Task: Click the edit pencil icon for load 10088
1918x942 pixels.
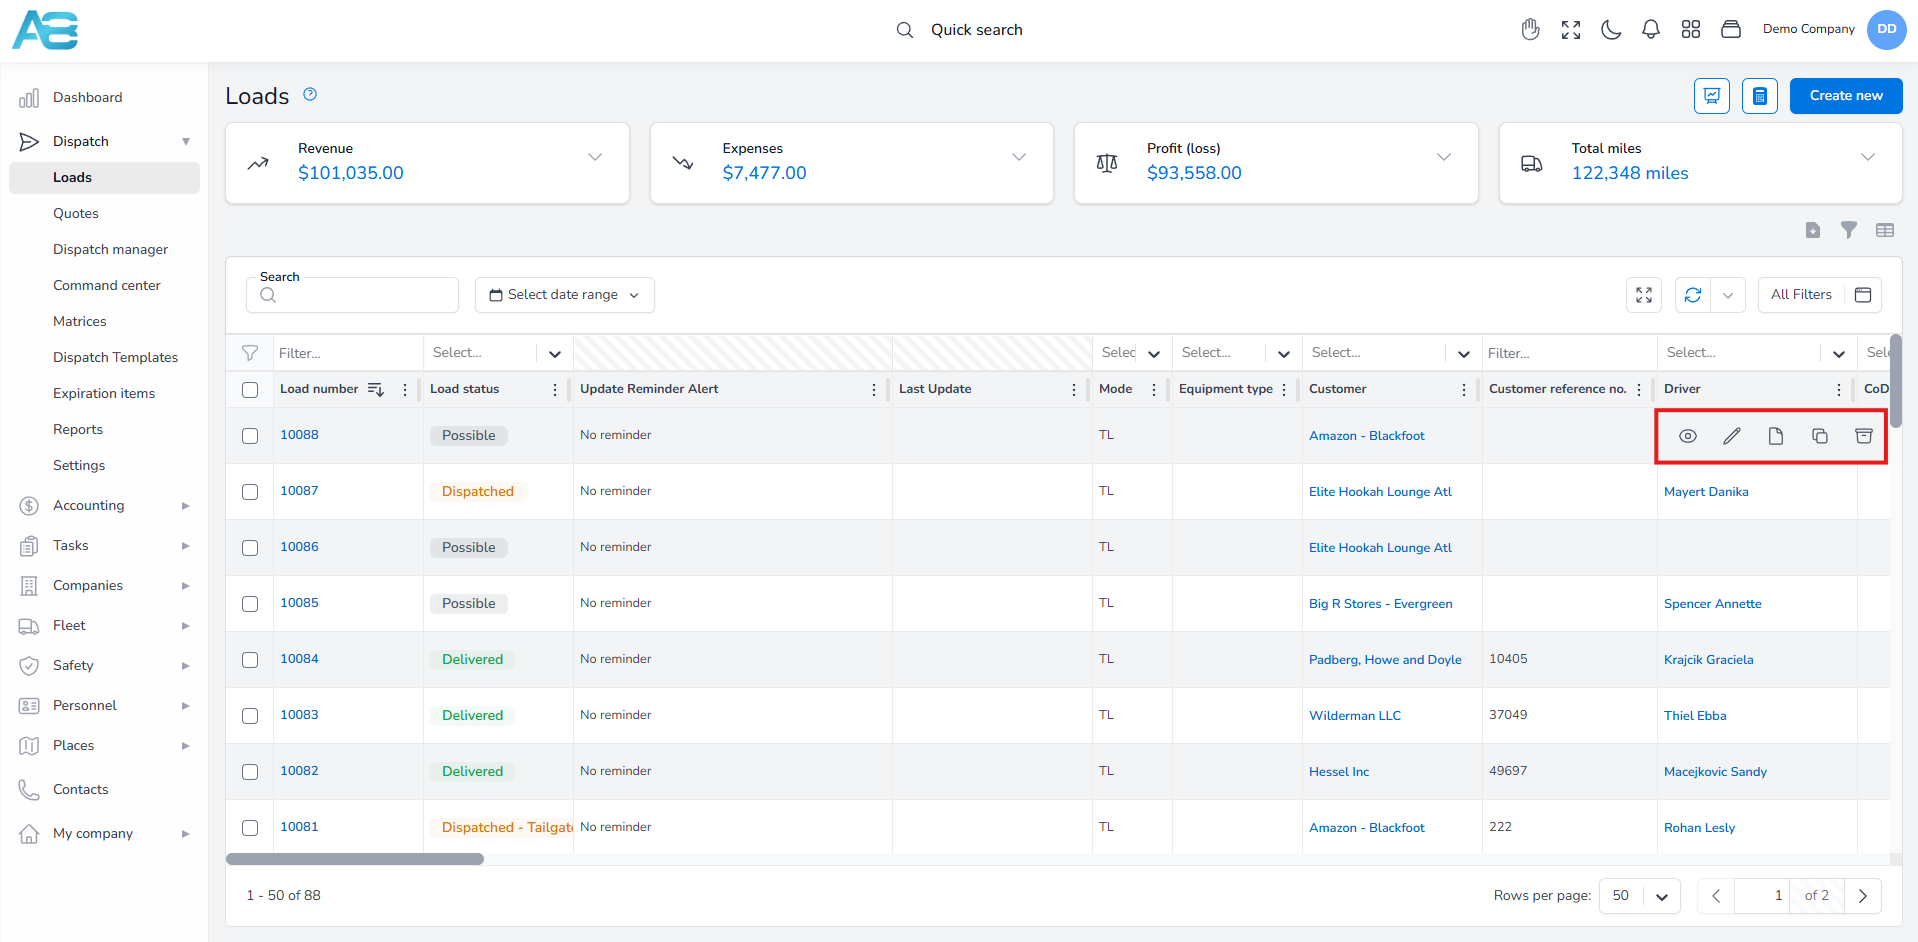Action: [x=1732, y=436]
